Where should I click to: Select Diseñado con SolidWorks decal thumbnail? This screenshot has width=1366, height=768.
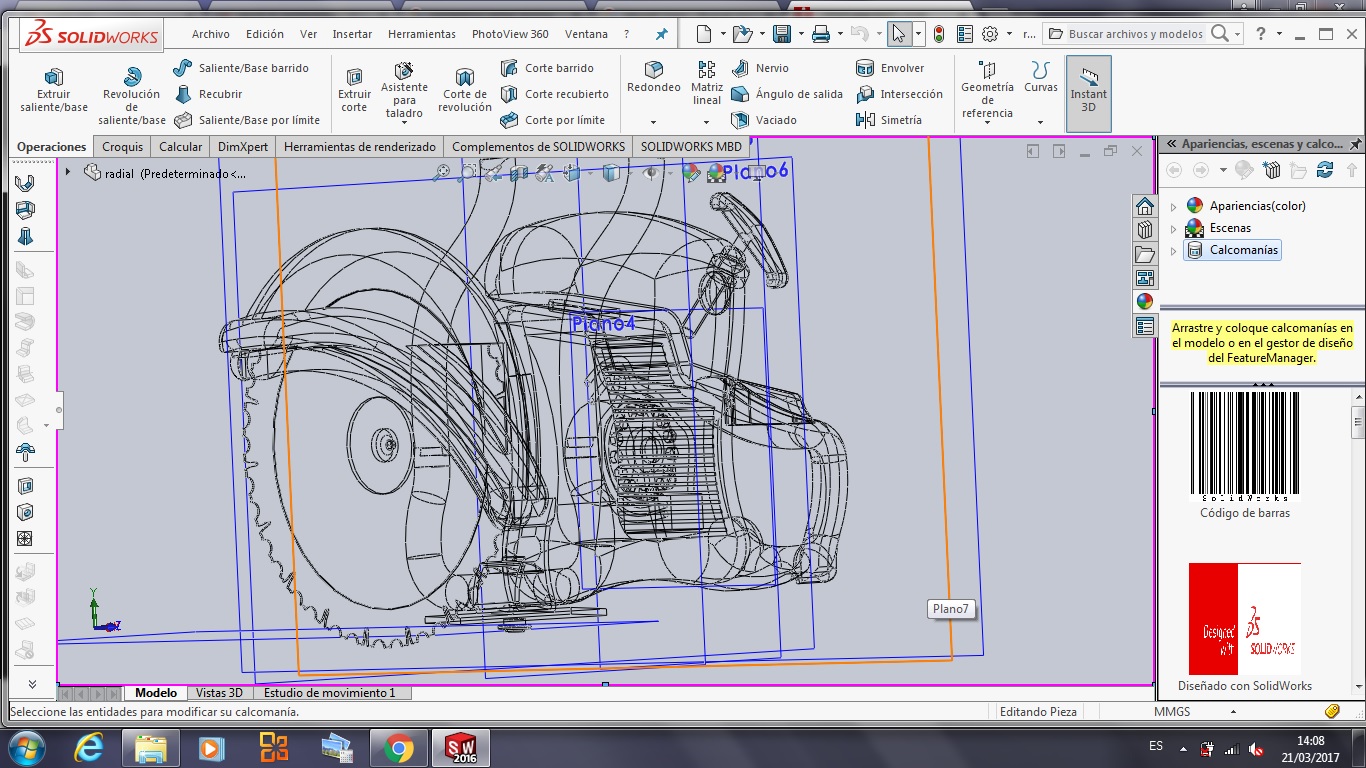click(x=1245, y=619)
